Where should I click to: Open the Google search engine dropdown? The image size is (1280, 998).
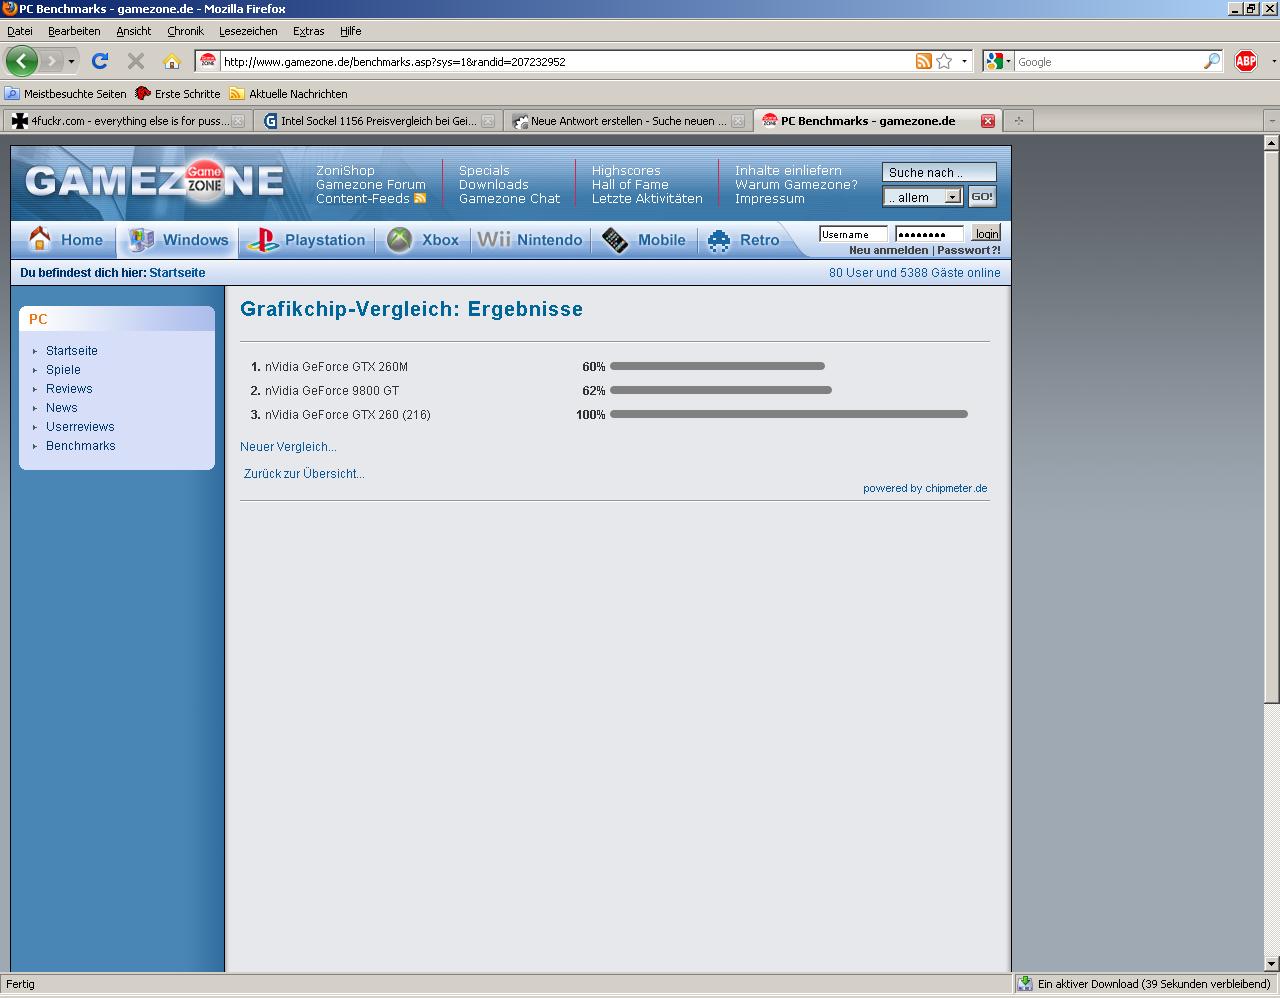point(998,61)
